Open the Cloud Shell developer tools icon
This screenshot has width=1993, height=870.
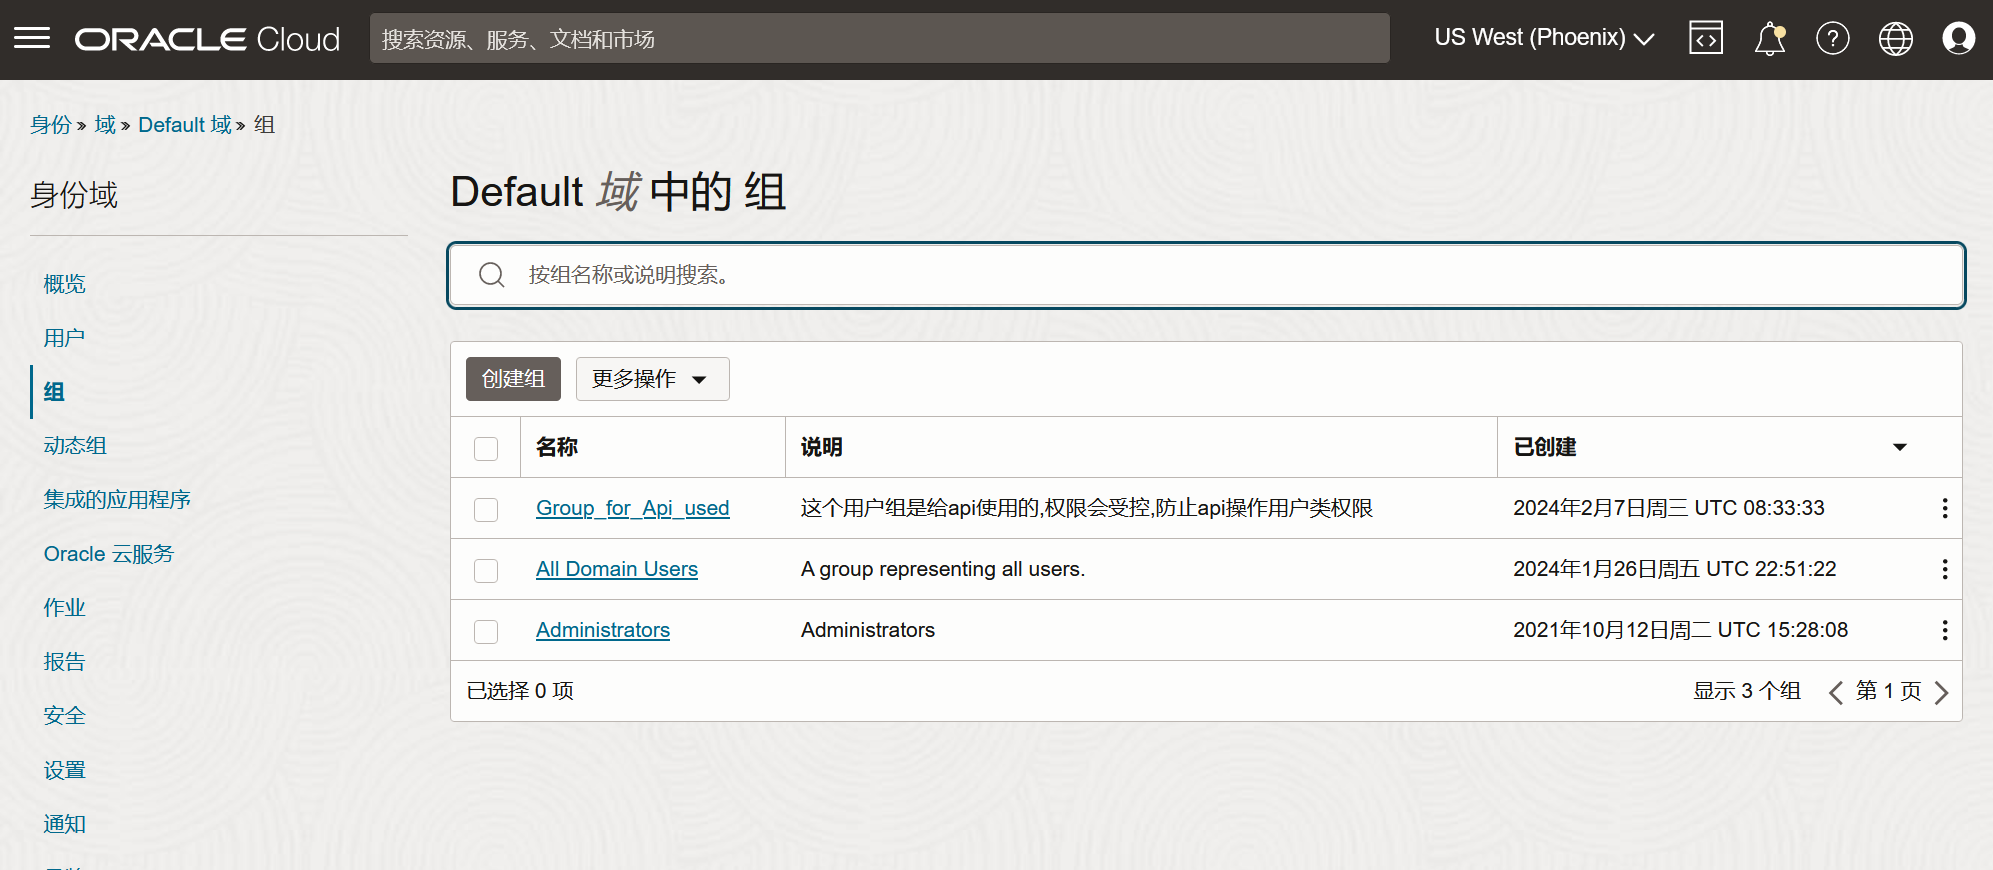click(x=1706, y=39)
